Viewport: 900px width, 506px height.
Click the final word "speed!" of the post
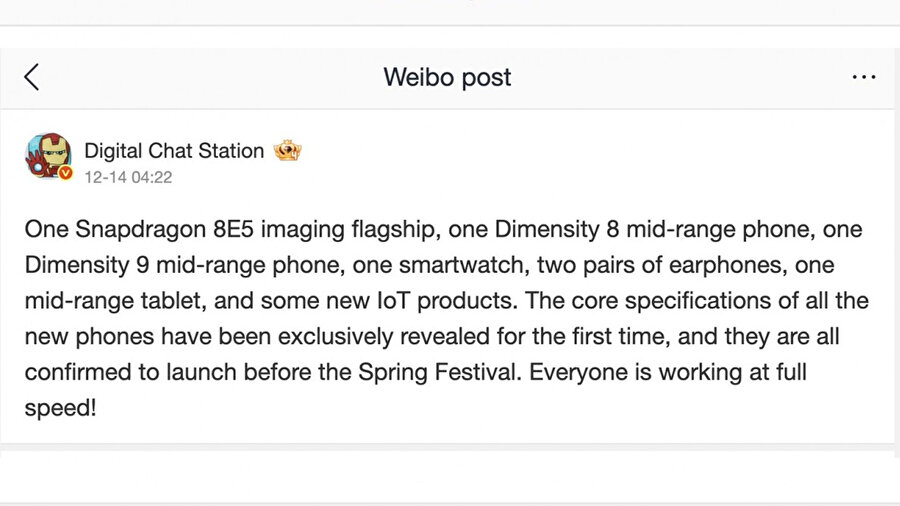pos(60,409)
